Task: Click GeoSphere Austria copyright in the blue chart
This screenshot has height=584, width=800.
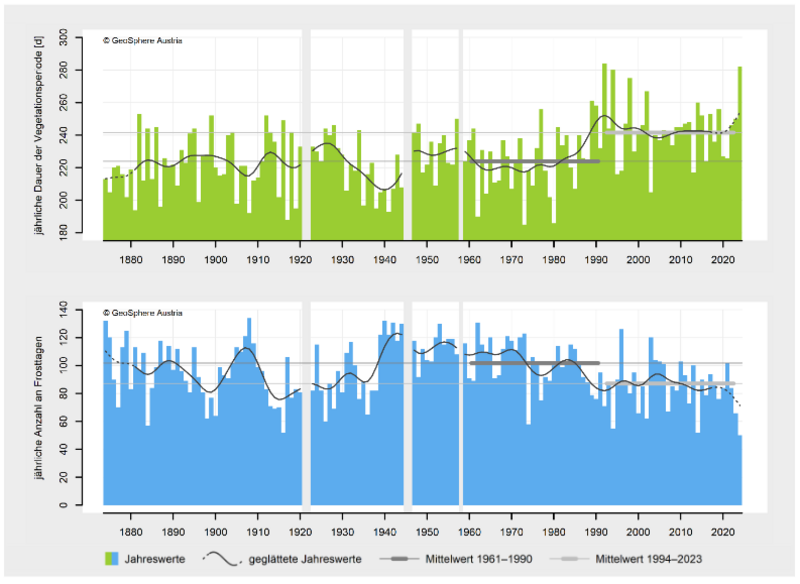Action: tap(143, 307)
